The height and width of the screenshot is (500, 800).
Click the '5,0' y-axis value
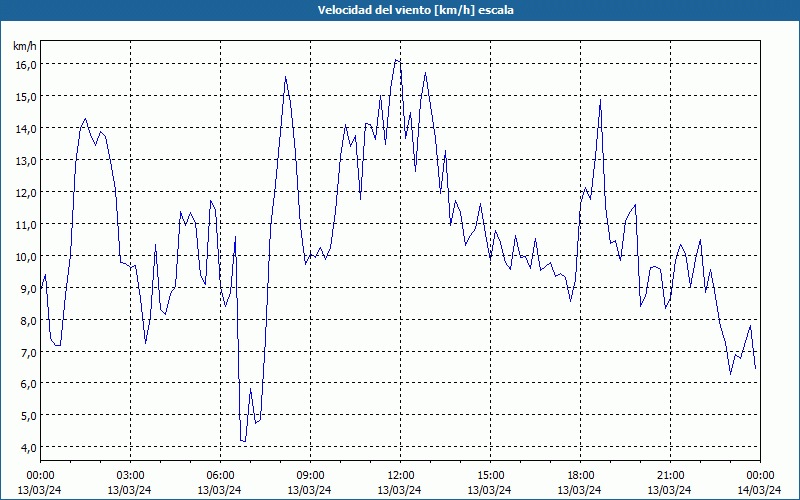point(28,415)
